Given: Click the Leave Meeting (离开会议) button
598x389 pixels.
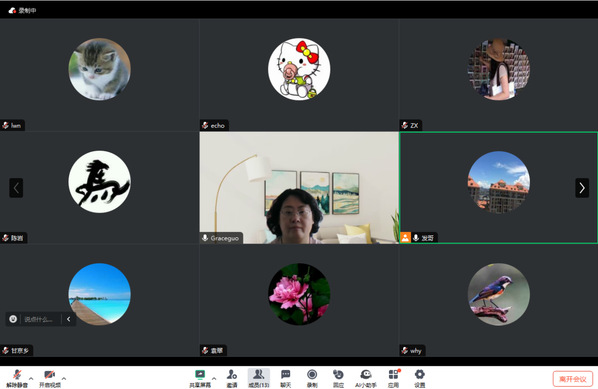Looking at the screenshot, I should click(572, 379).
